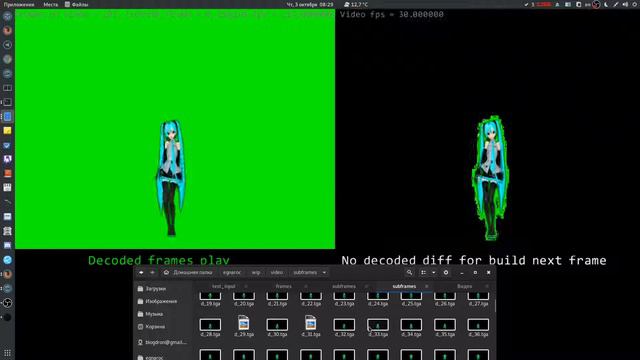Open search in the file manager
Screen dimensions: 640x360
tap(409, 272)
